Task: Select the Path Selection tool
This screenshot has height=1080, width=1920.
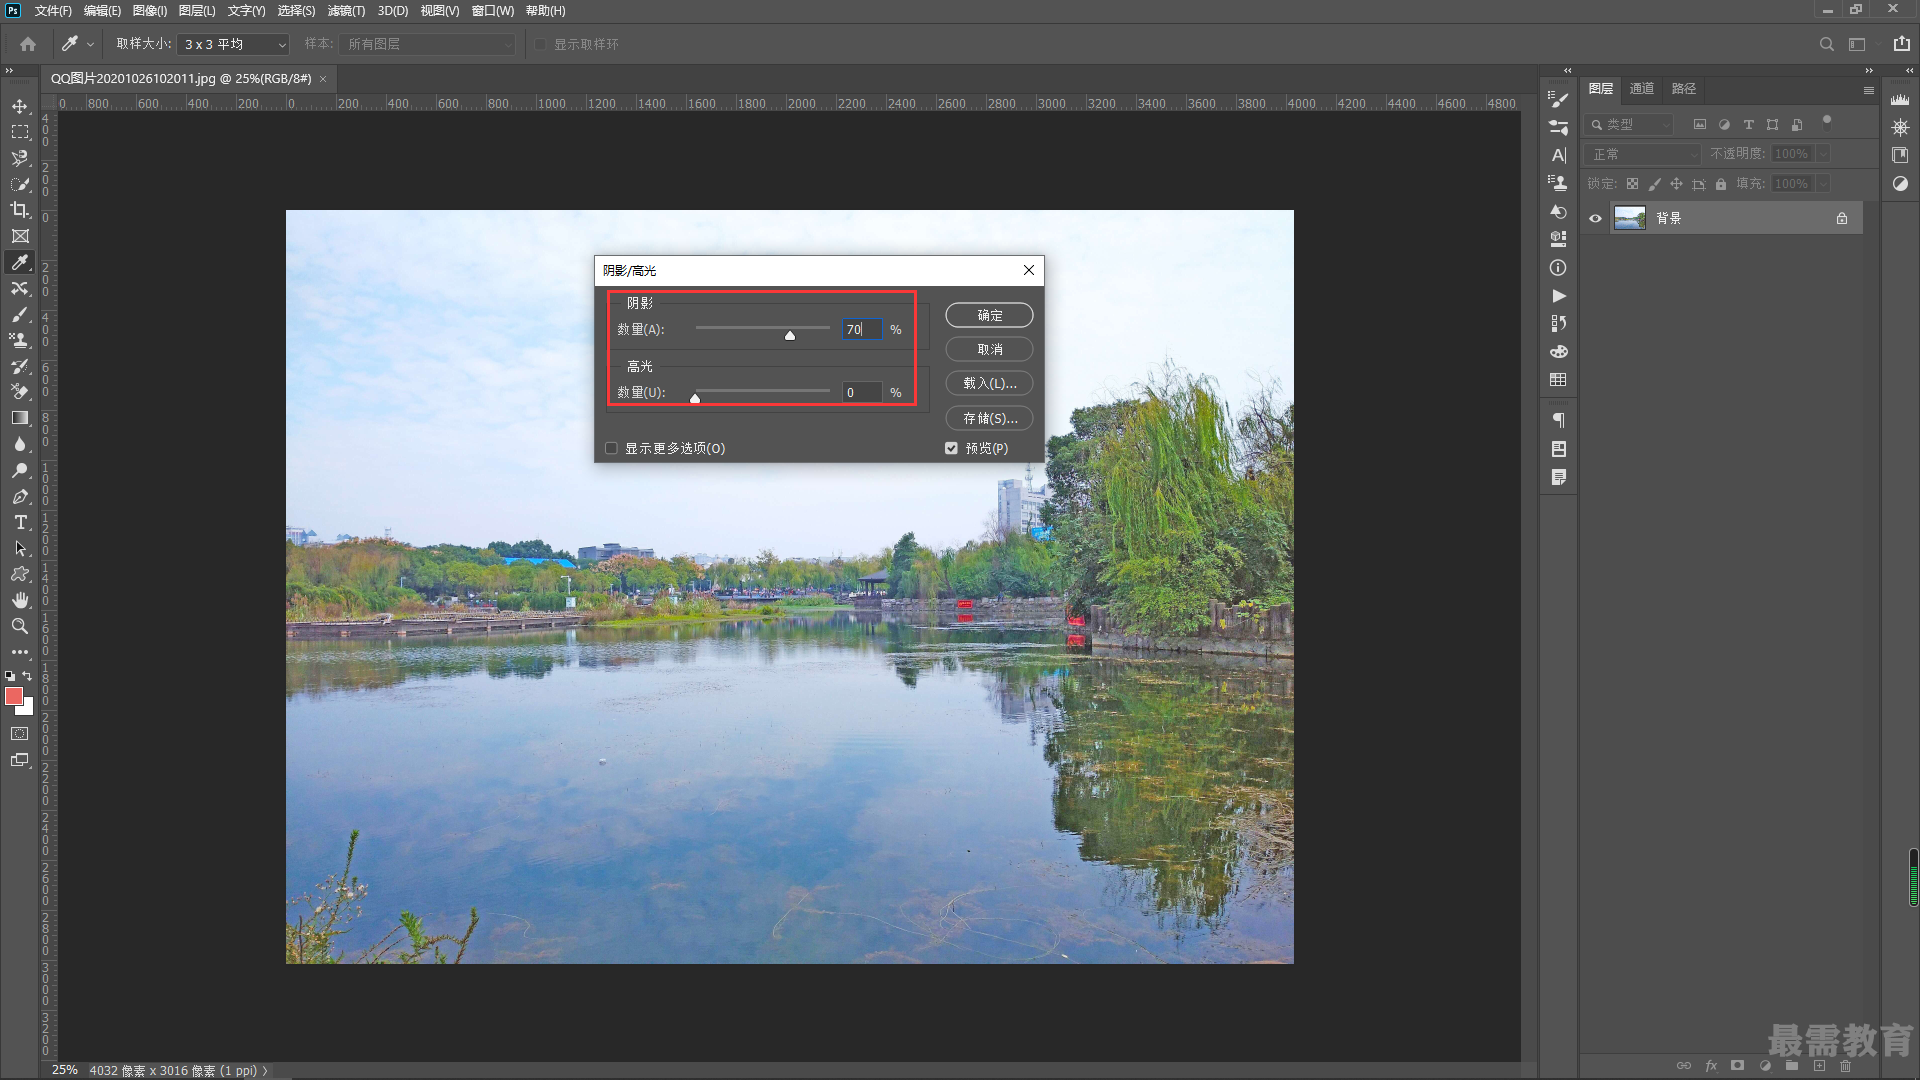Action: tap(20, 548)
